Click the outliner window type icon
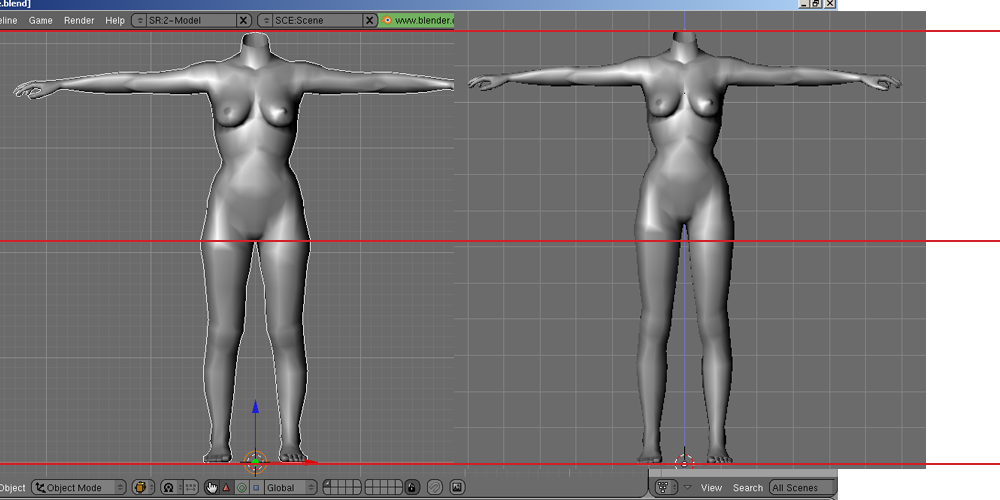The width and height of the screenshot is (1000, 500). 662,487
